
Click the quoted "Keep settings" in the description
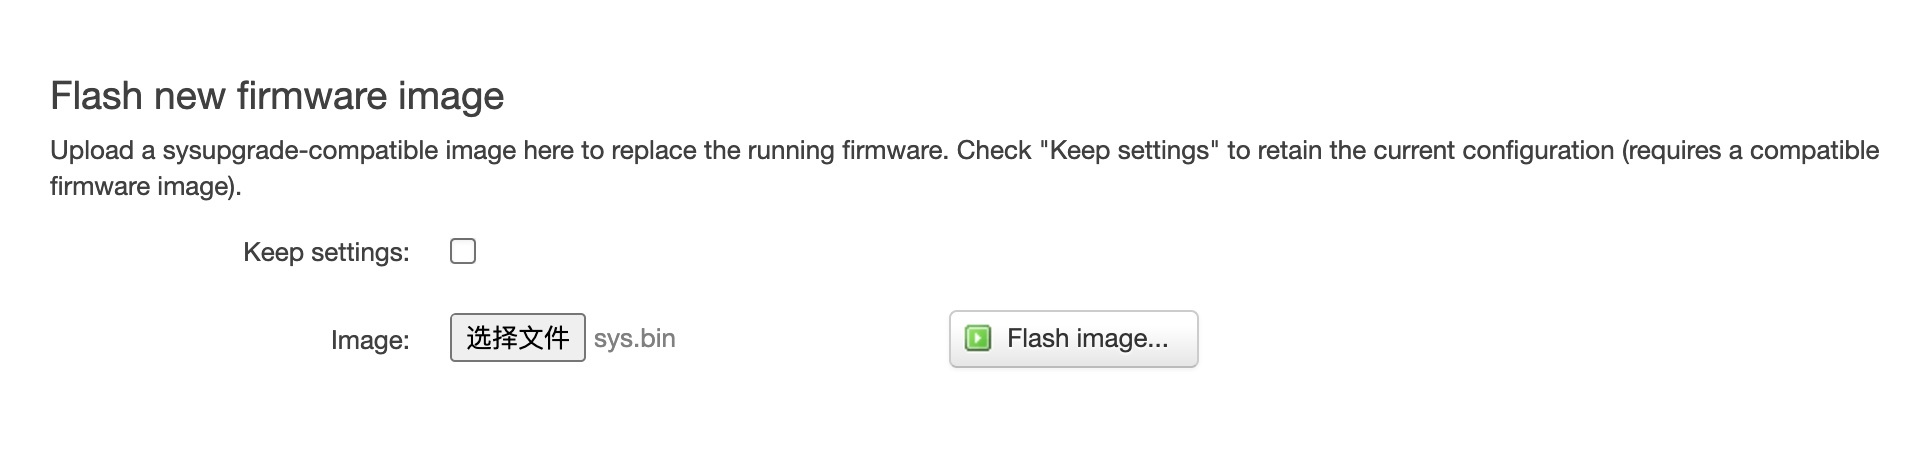[x=1129, y=151]
